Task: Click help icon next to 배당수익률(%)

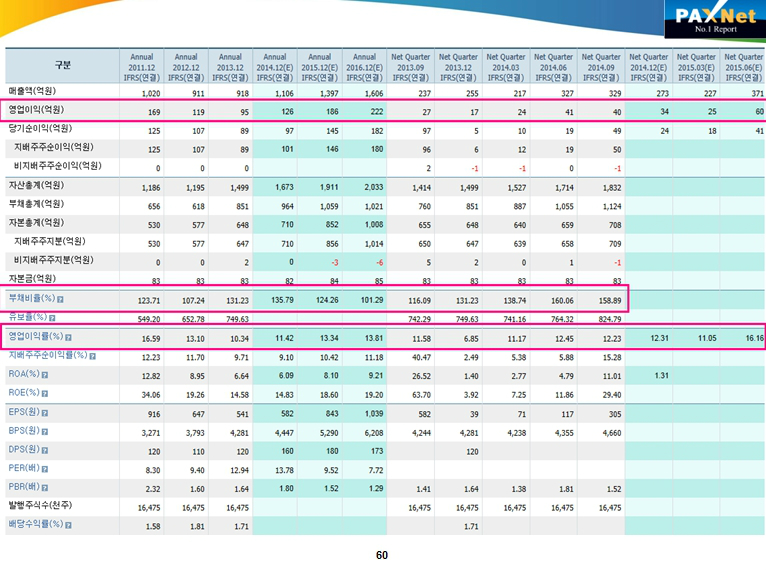Action: (67, 525)
